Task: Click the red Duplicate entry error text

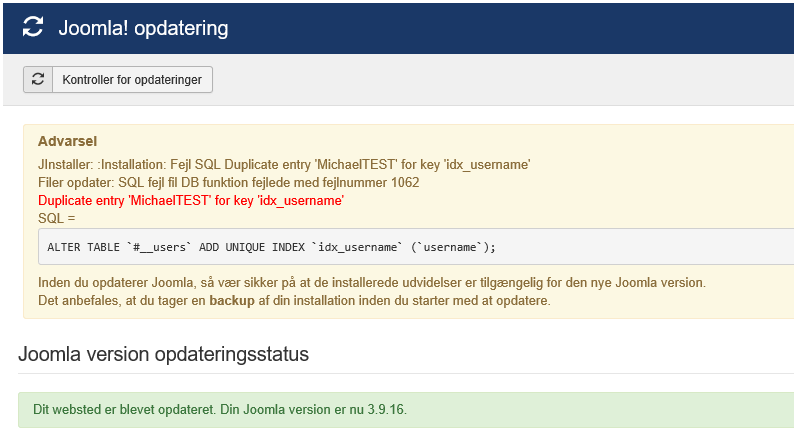Action: [x=191, y=200]
